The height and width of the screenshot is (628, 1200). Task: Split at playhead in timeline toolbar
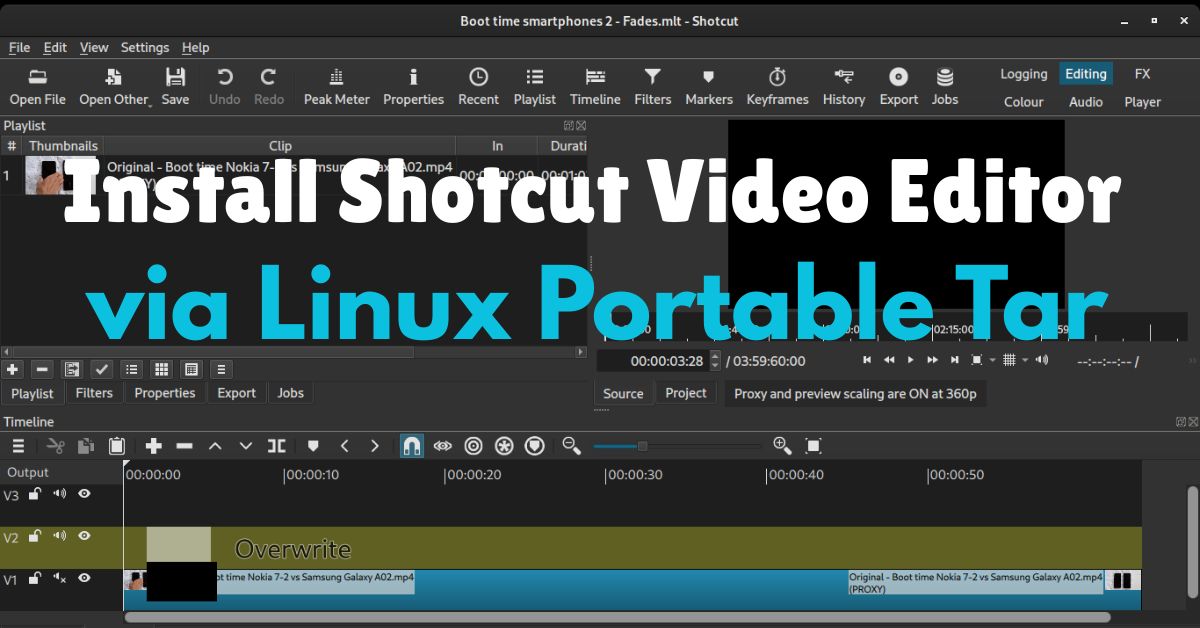[276, 446]
